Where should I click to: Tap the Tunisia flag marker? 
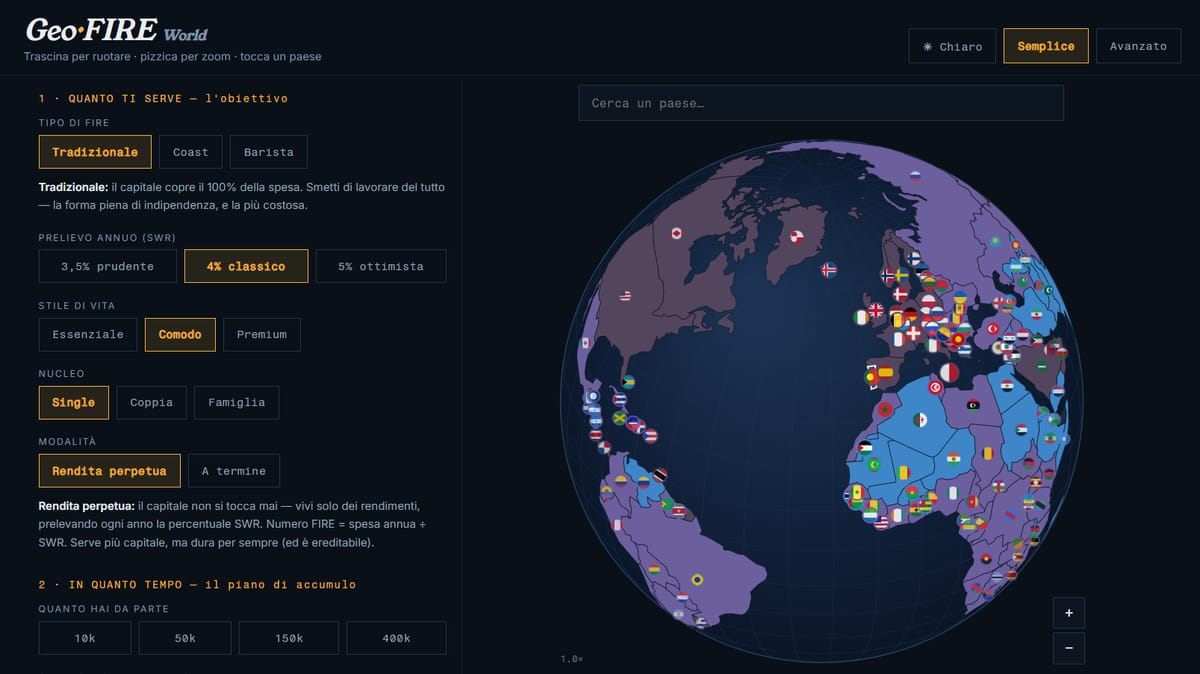[936, 387]
